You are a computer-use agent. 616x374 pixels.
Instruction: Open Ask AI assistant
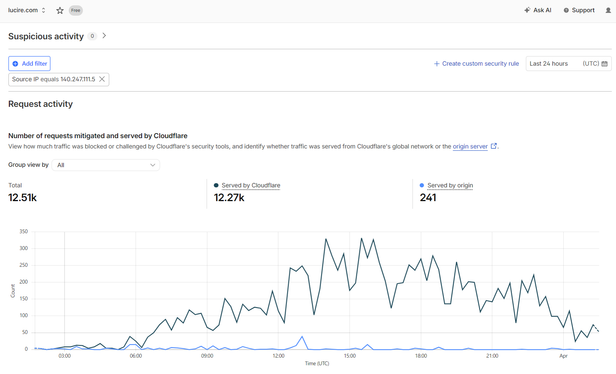[x=537, y=10]
